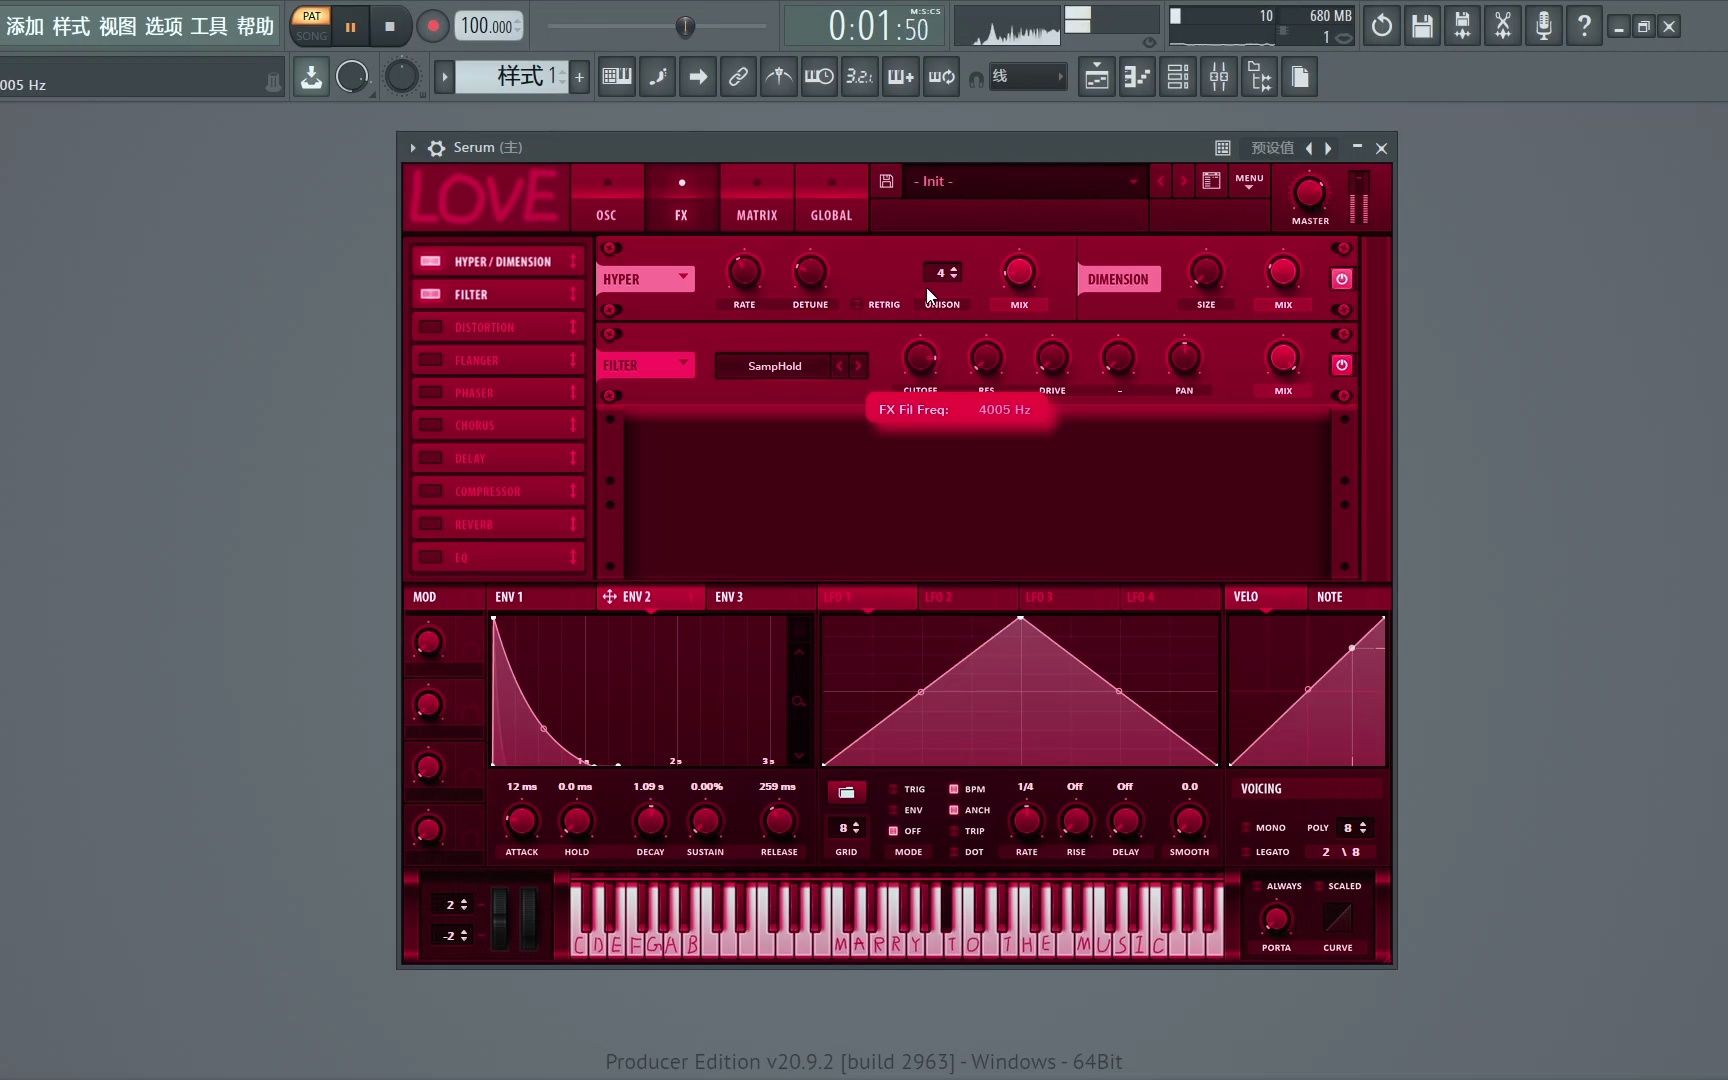
Task: Select the ENV 1 tab
Action: point(541,597)
